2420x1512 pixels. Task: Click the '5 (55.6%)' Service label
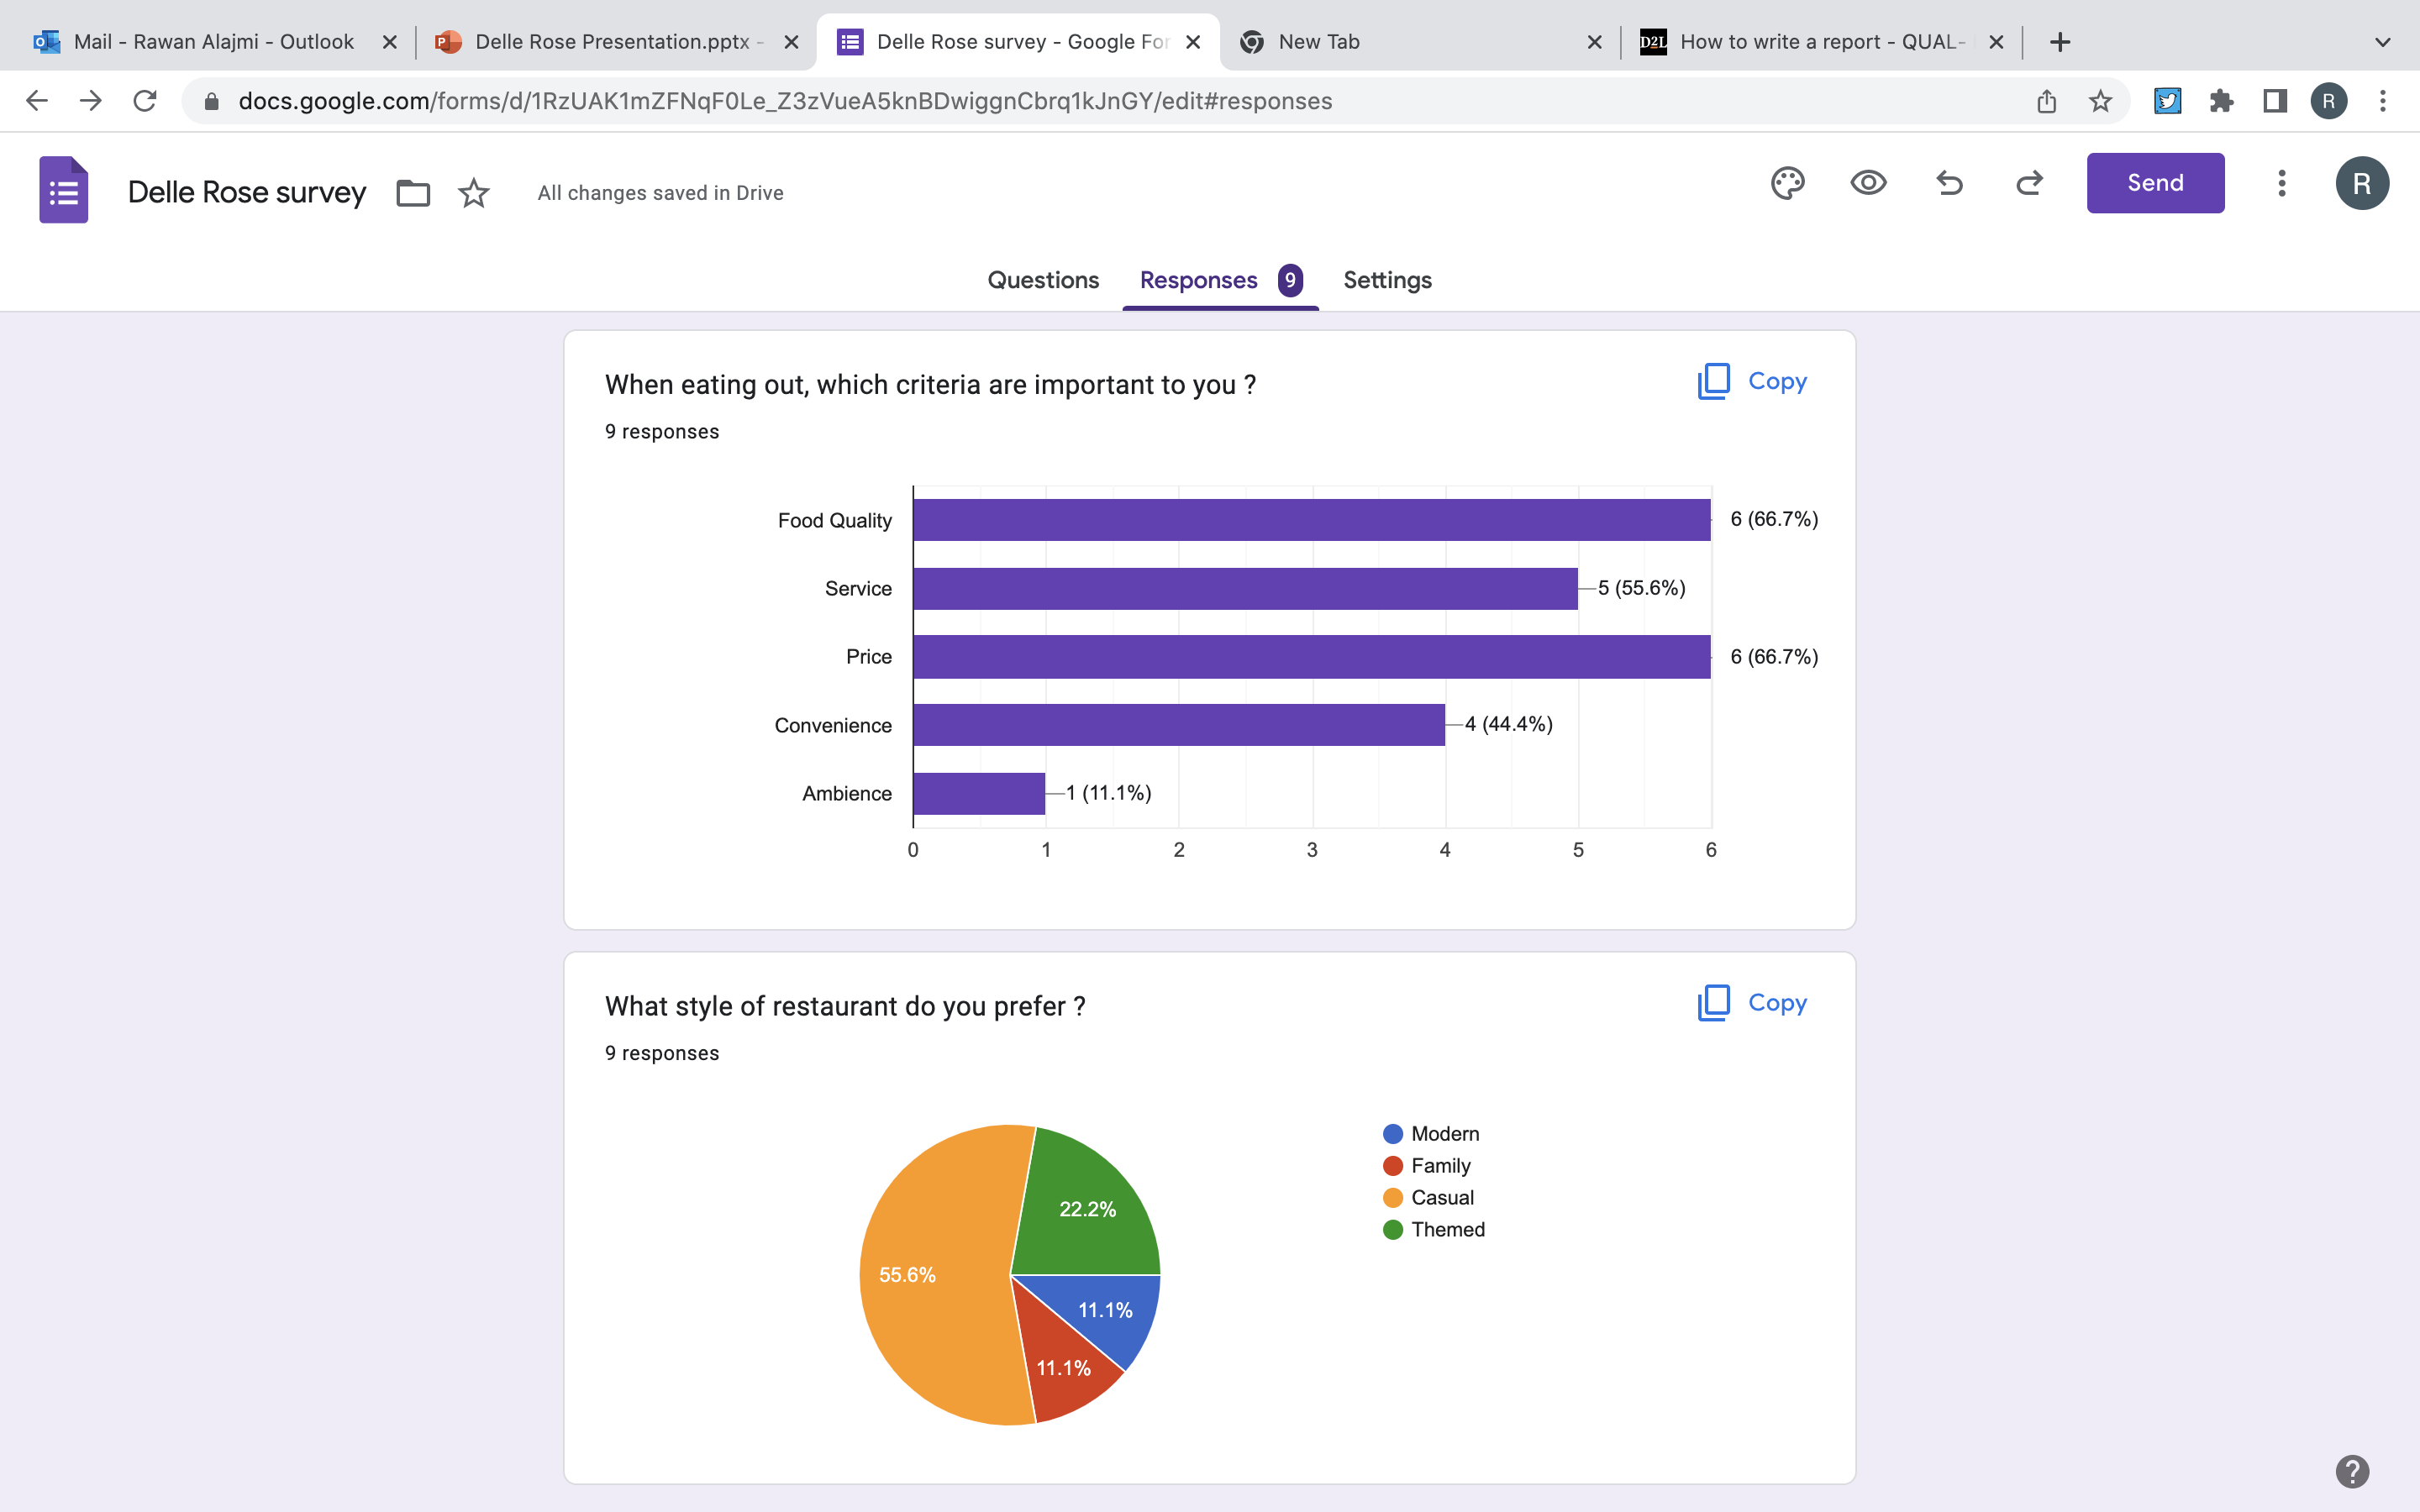[1641, 588]
